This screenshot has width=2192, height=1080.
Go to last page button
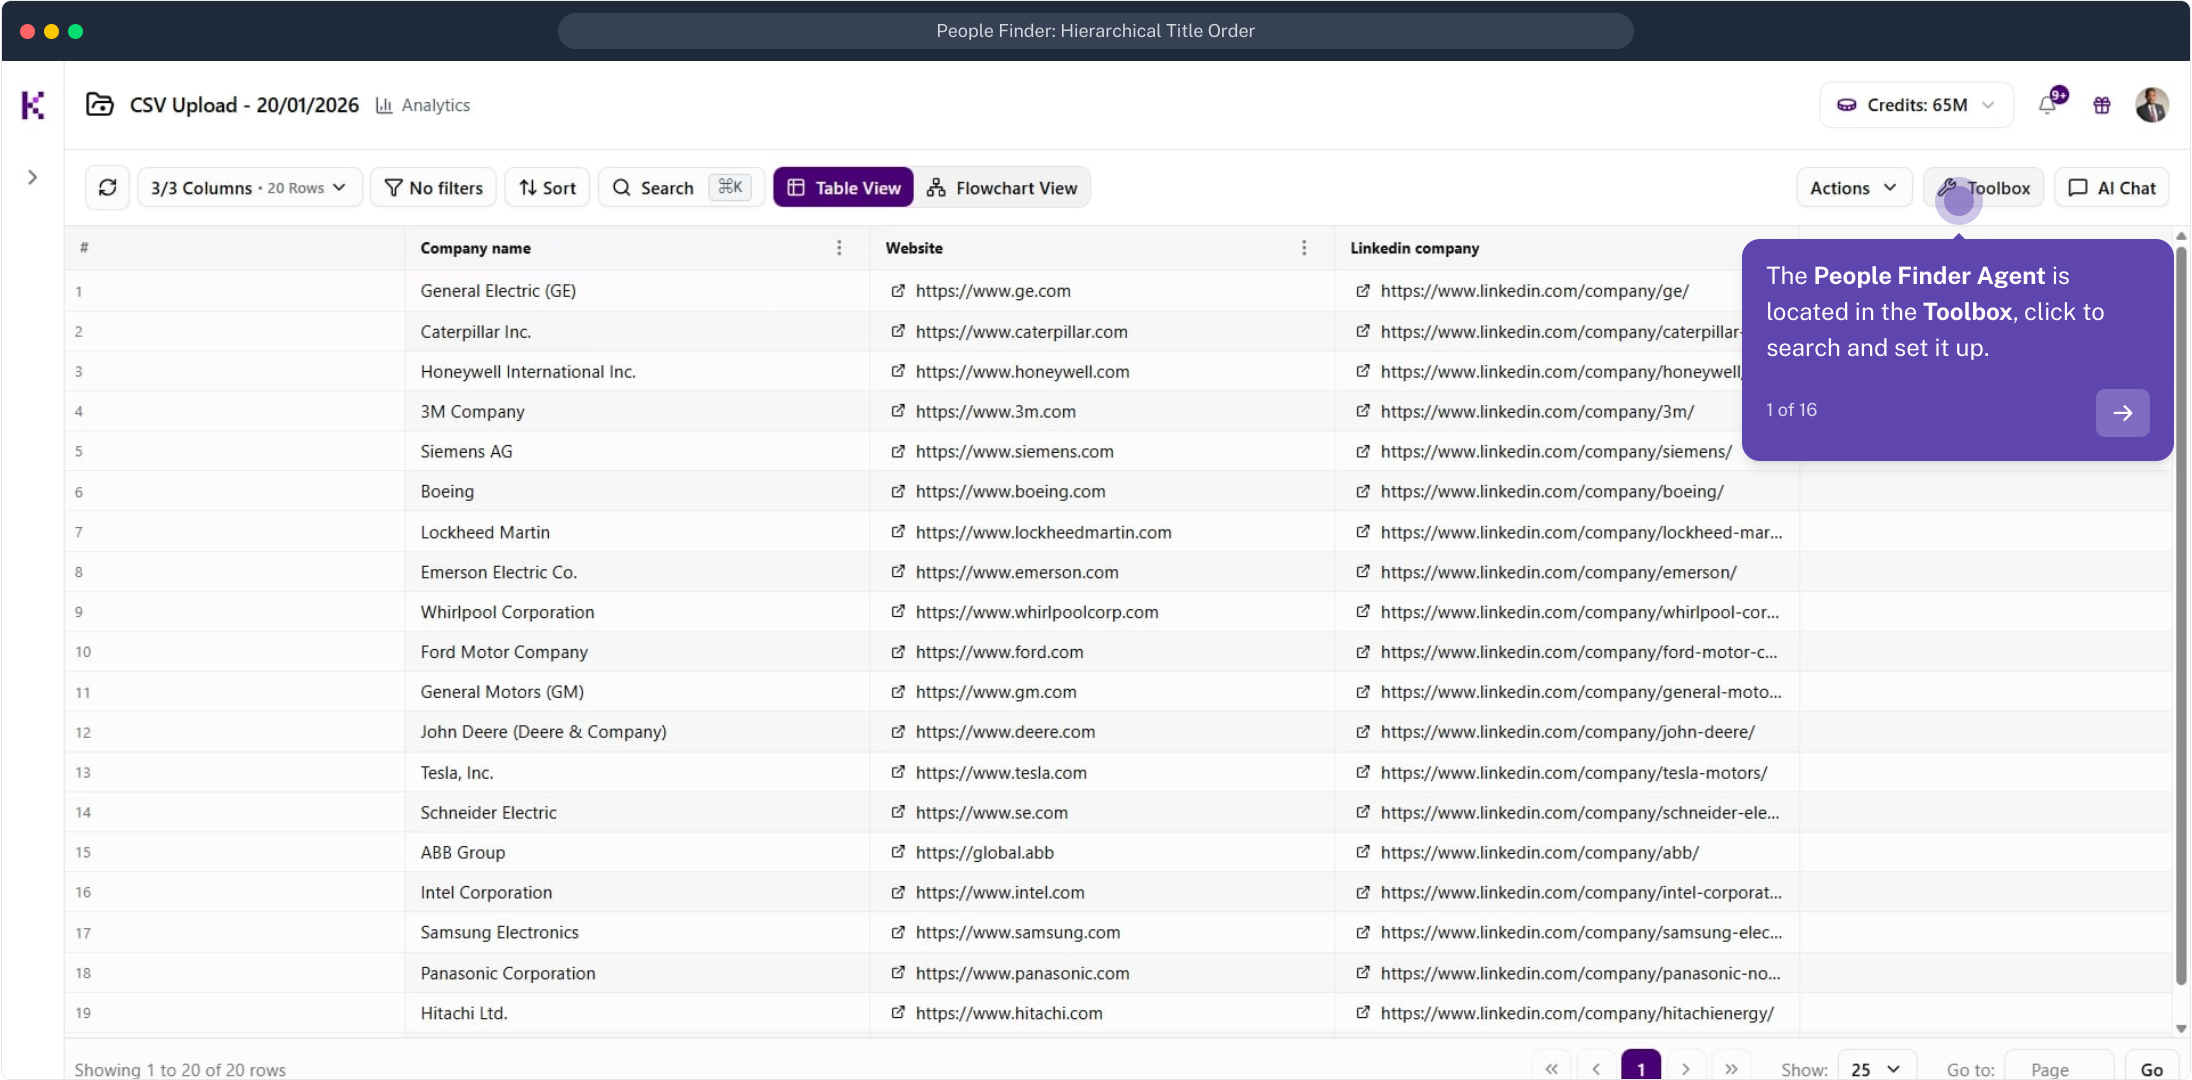point(1731,1068)
